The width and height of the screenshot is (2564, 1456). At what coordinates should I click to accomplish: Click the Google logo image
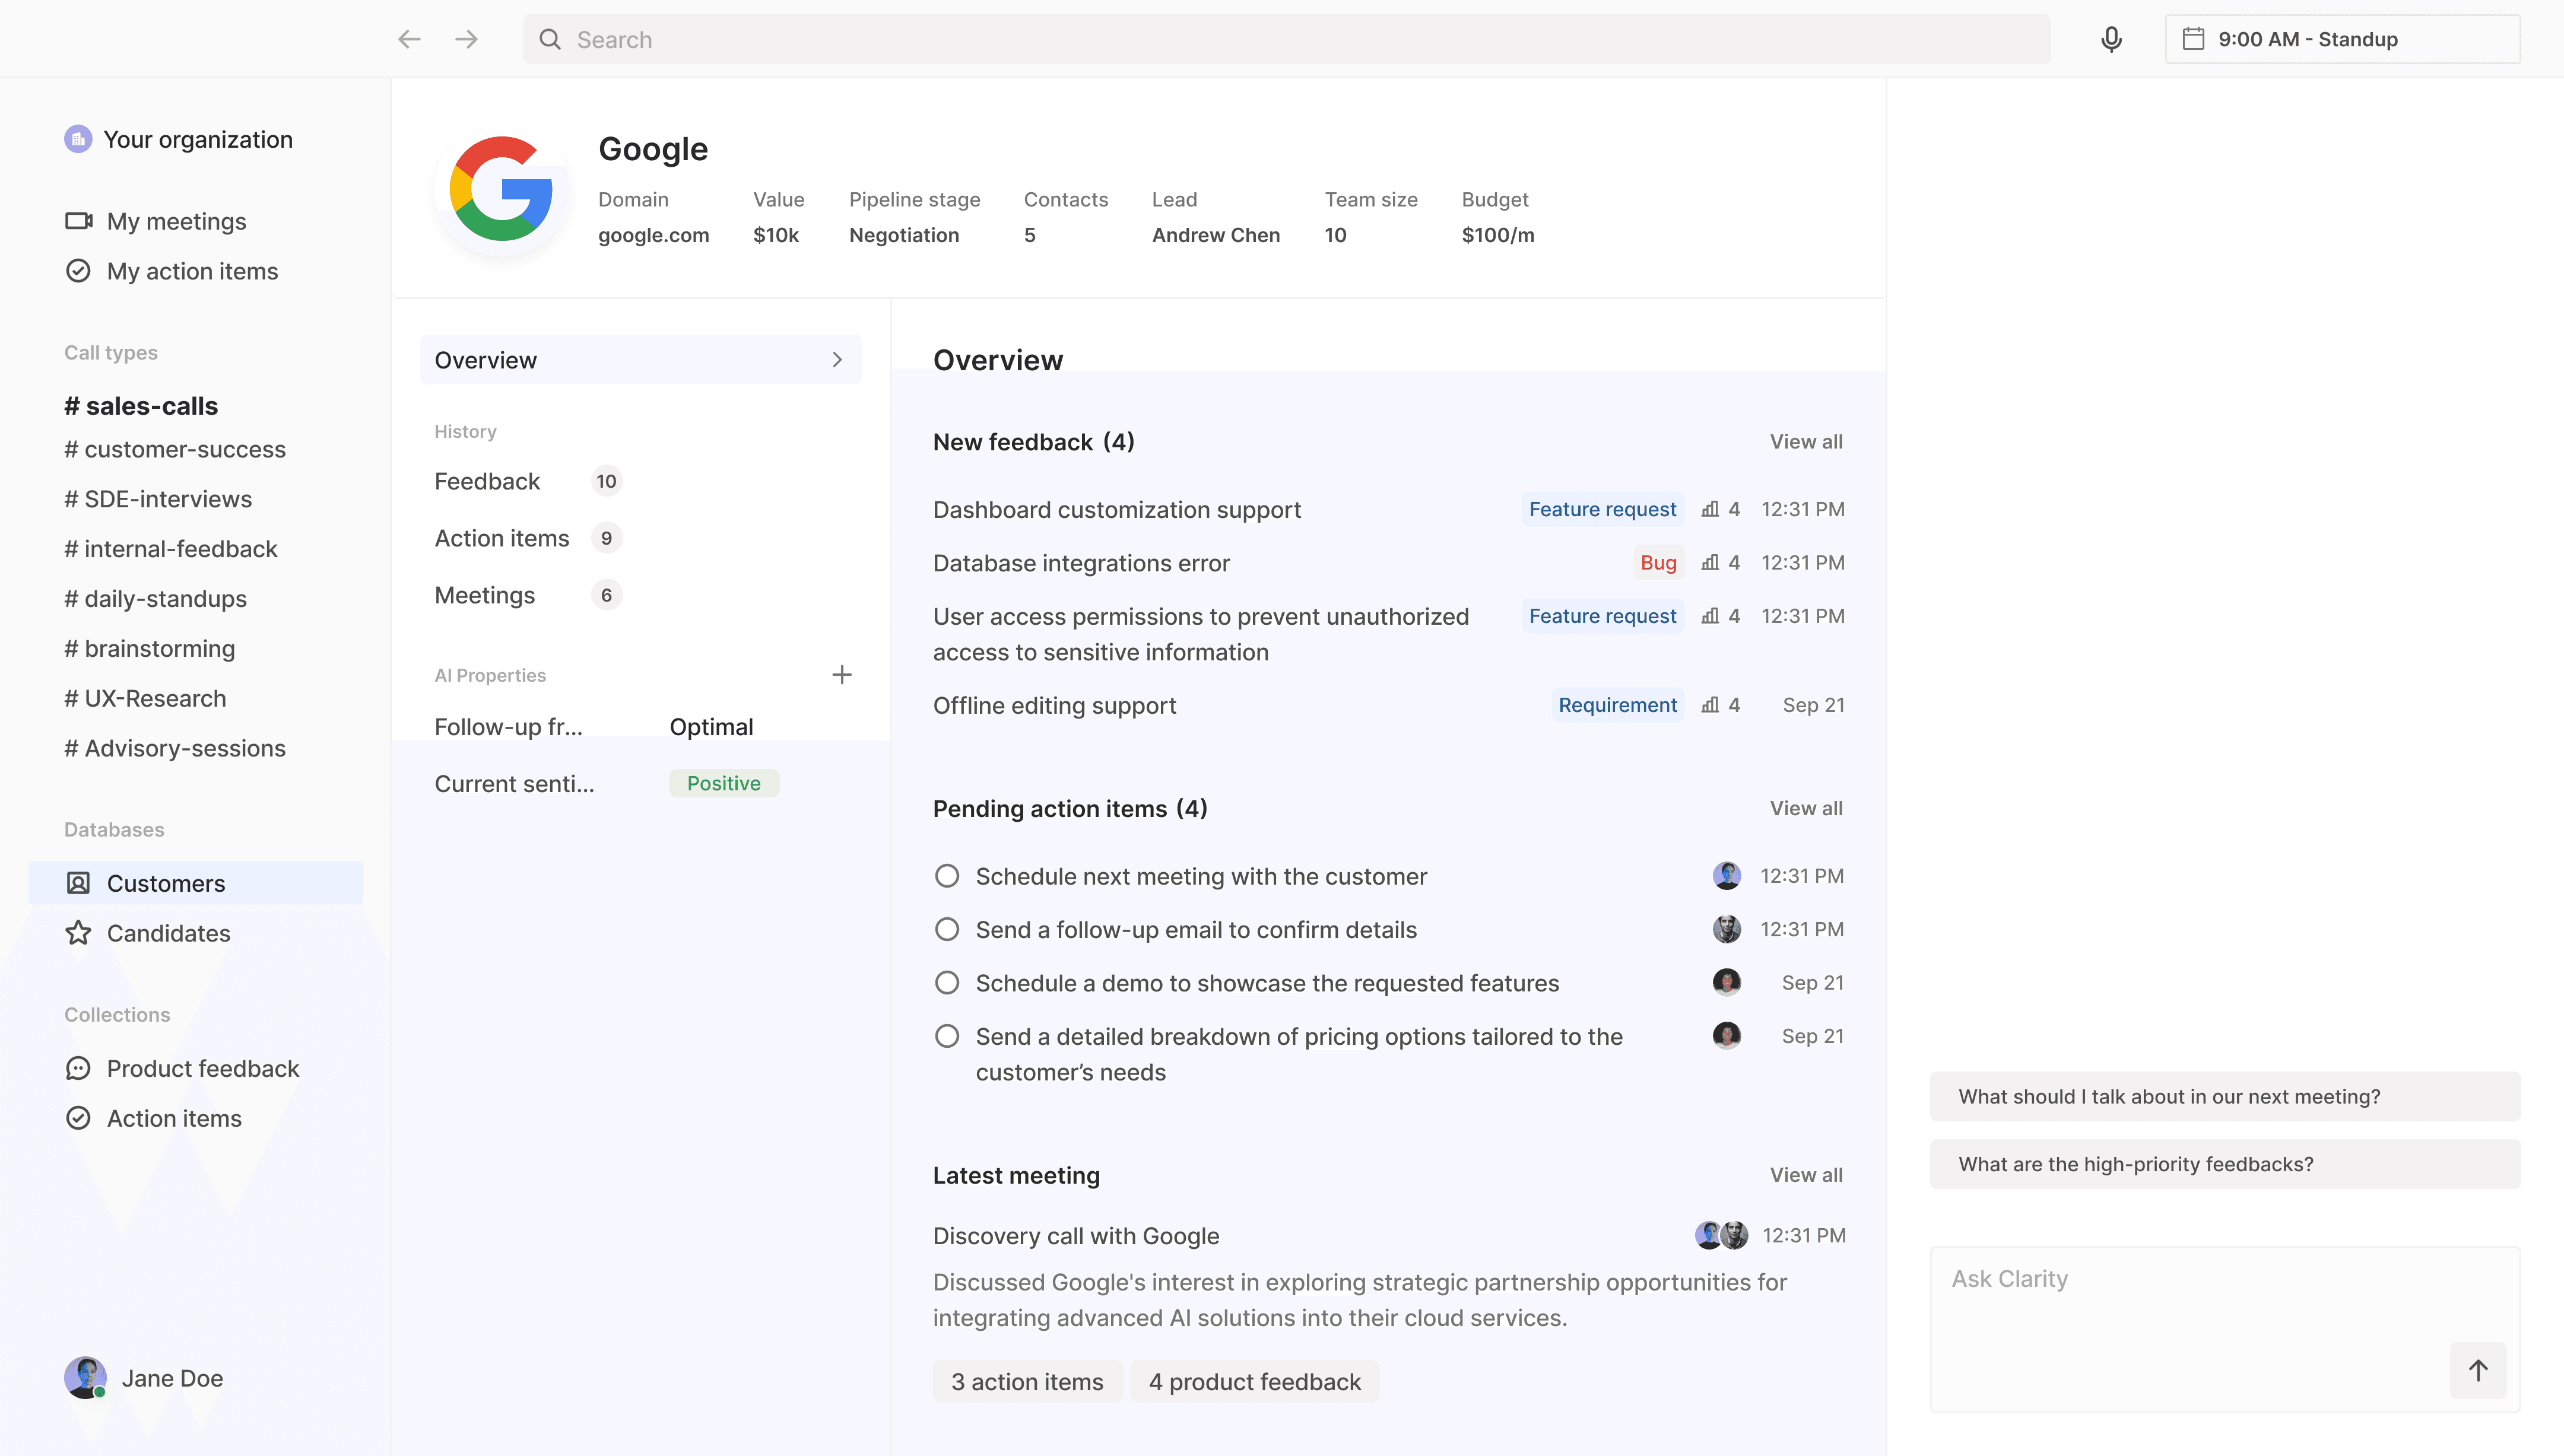tap(501, 189)
